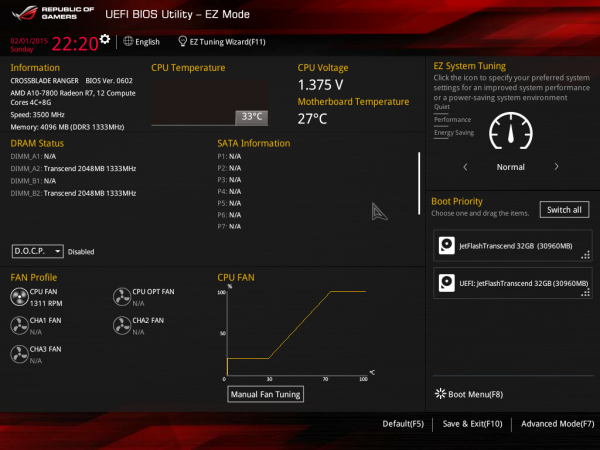Image resolution: width=600 pixels, height=450 pixels.
Task: Click the CPU temperature 33°C graph
Action: tap(210, 103)
